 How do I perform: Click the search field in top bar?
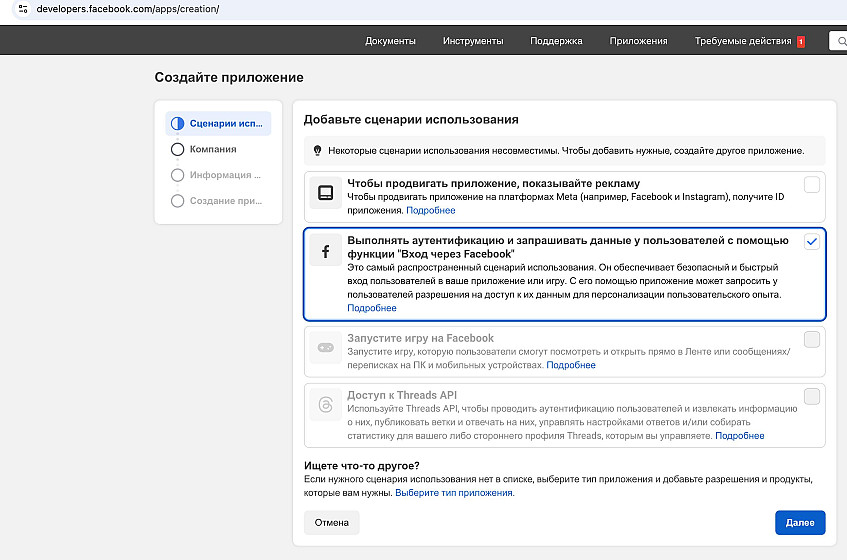(838, 41)
